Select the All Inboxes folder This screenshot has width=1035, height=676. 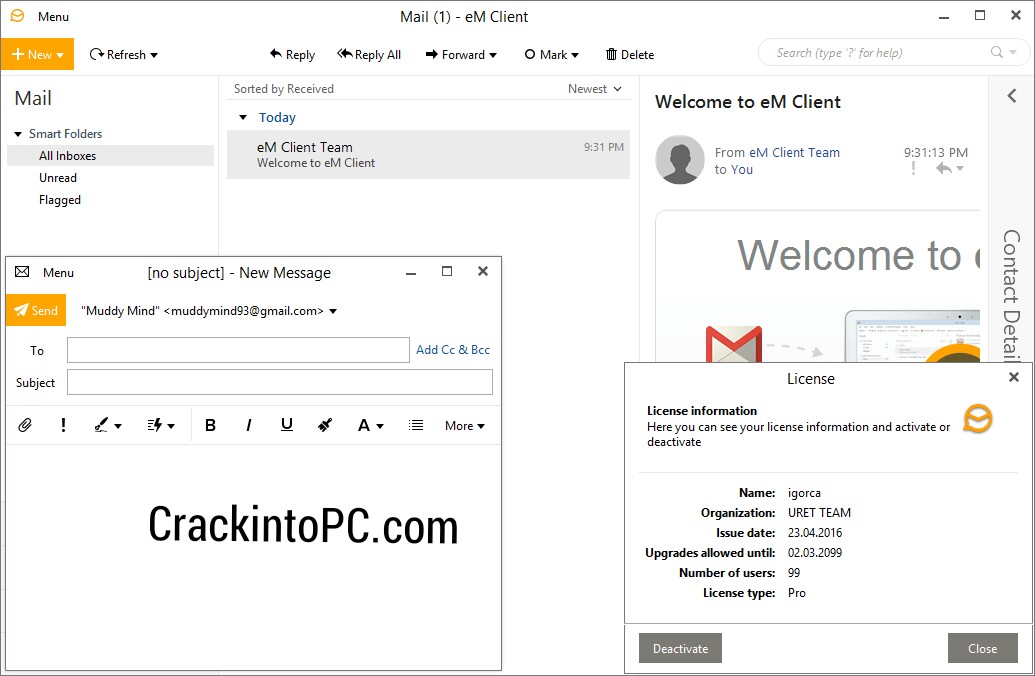[110, 156]
